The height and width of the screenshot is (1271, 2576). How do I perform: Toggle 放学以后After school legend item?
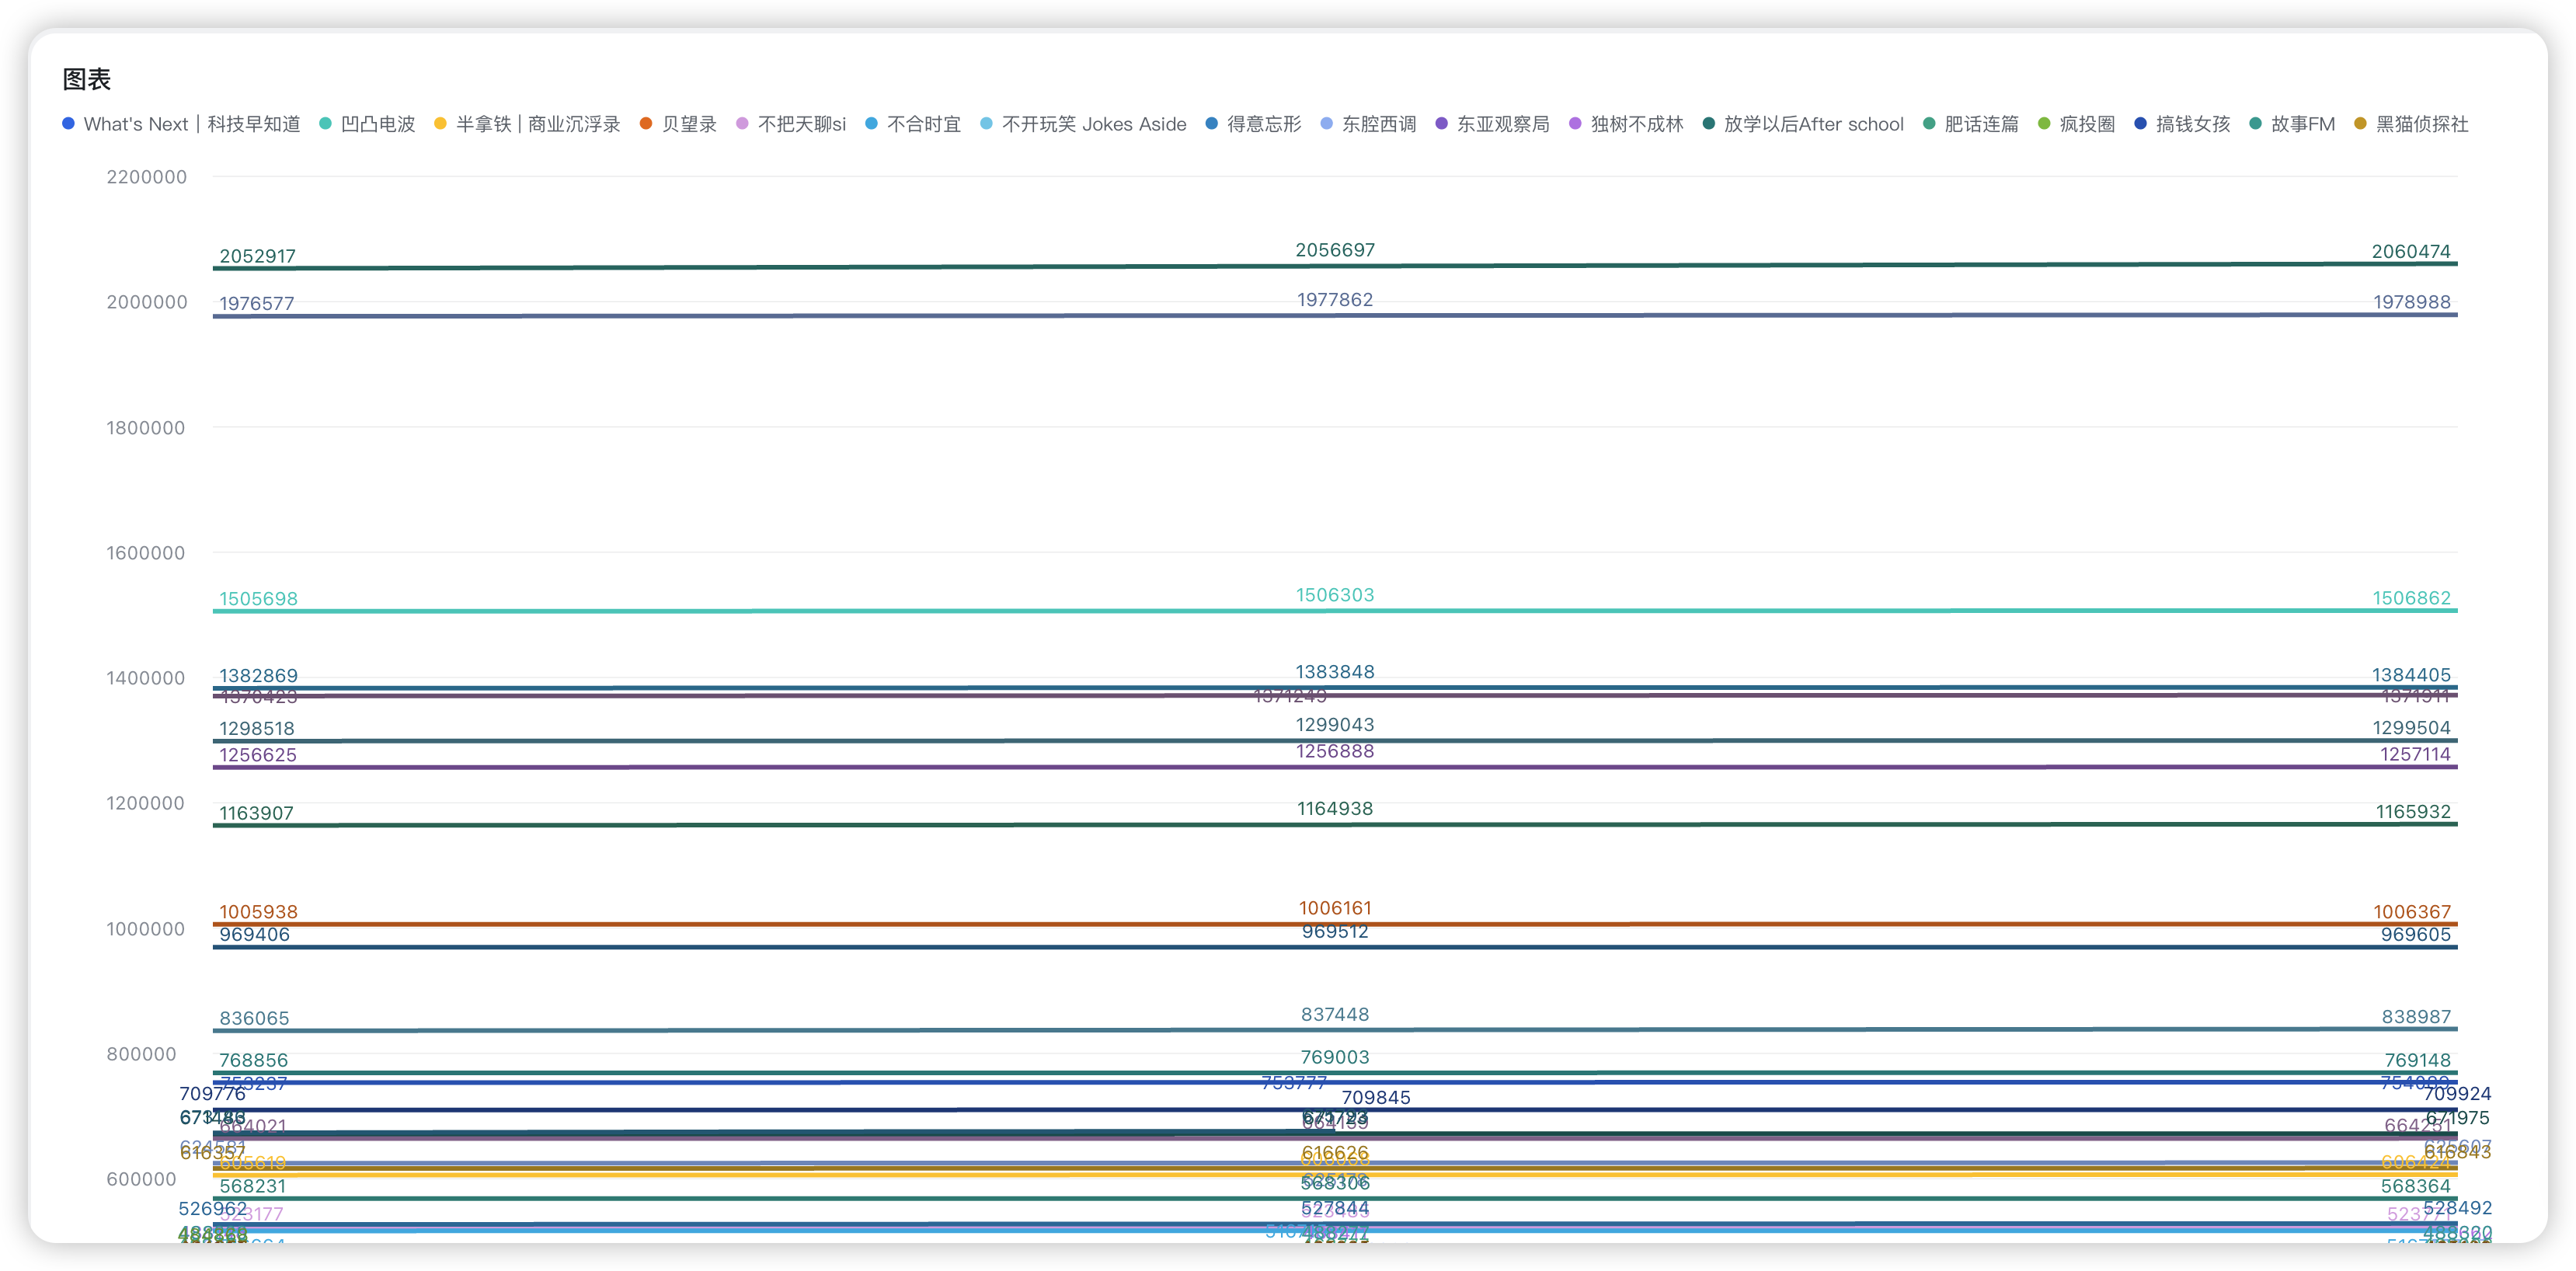(x=1812, y=124)
